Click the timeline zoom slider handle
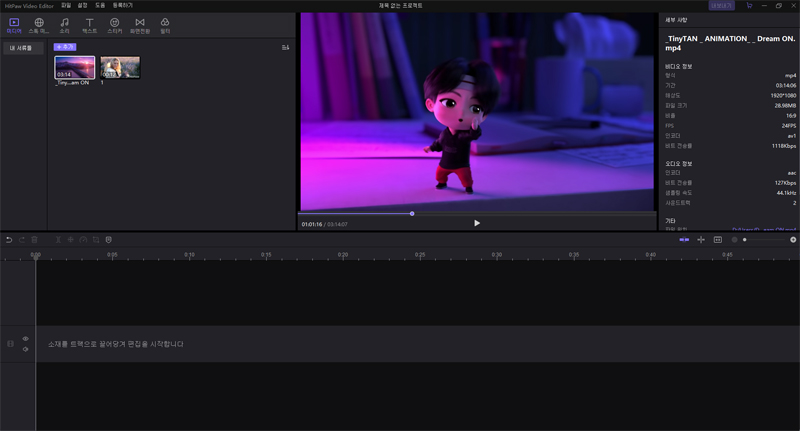800x431 pixels. coord(744,240)
